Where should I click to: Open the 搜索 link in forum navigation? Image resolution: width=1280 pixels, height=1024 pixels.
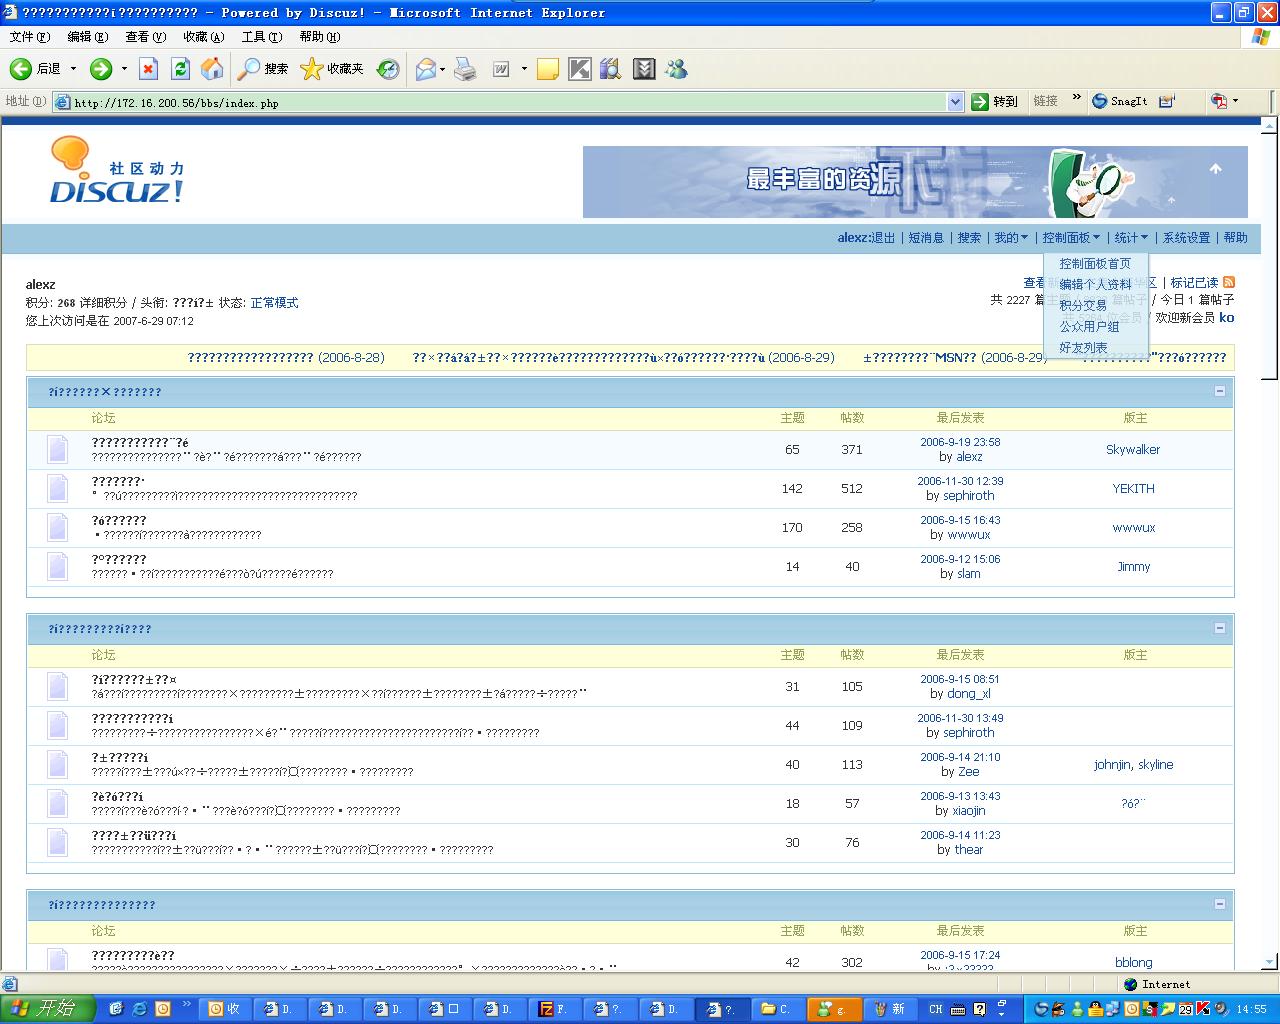coord(969,238)
